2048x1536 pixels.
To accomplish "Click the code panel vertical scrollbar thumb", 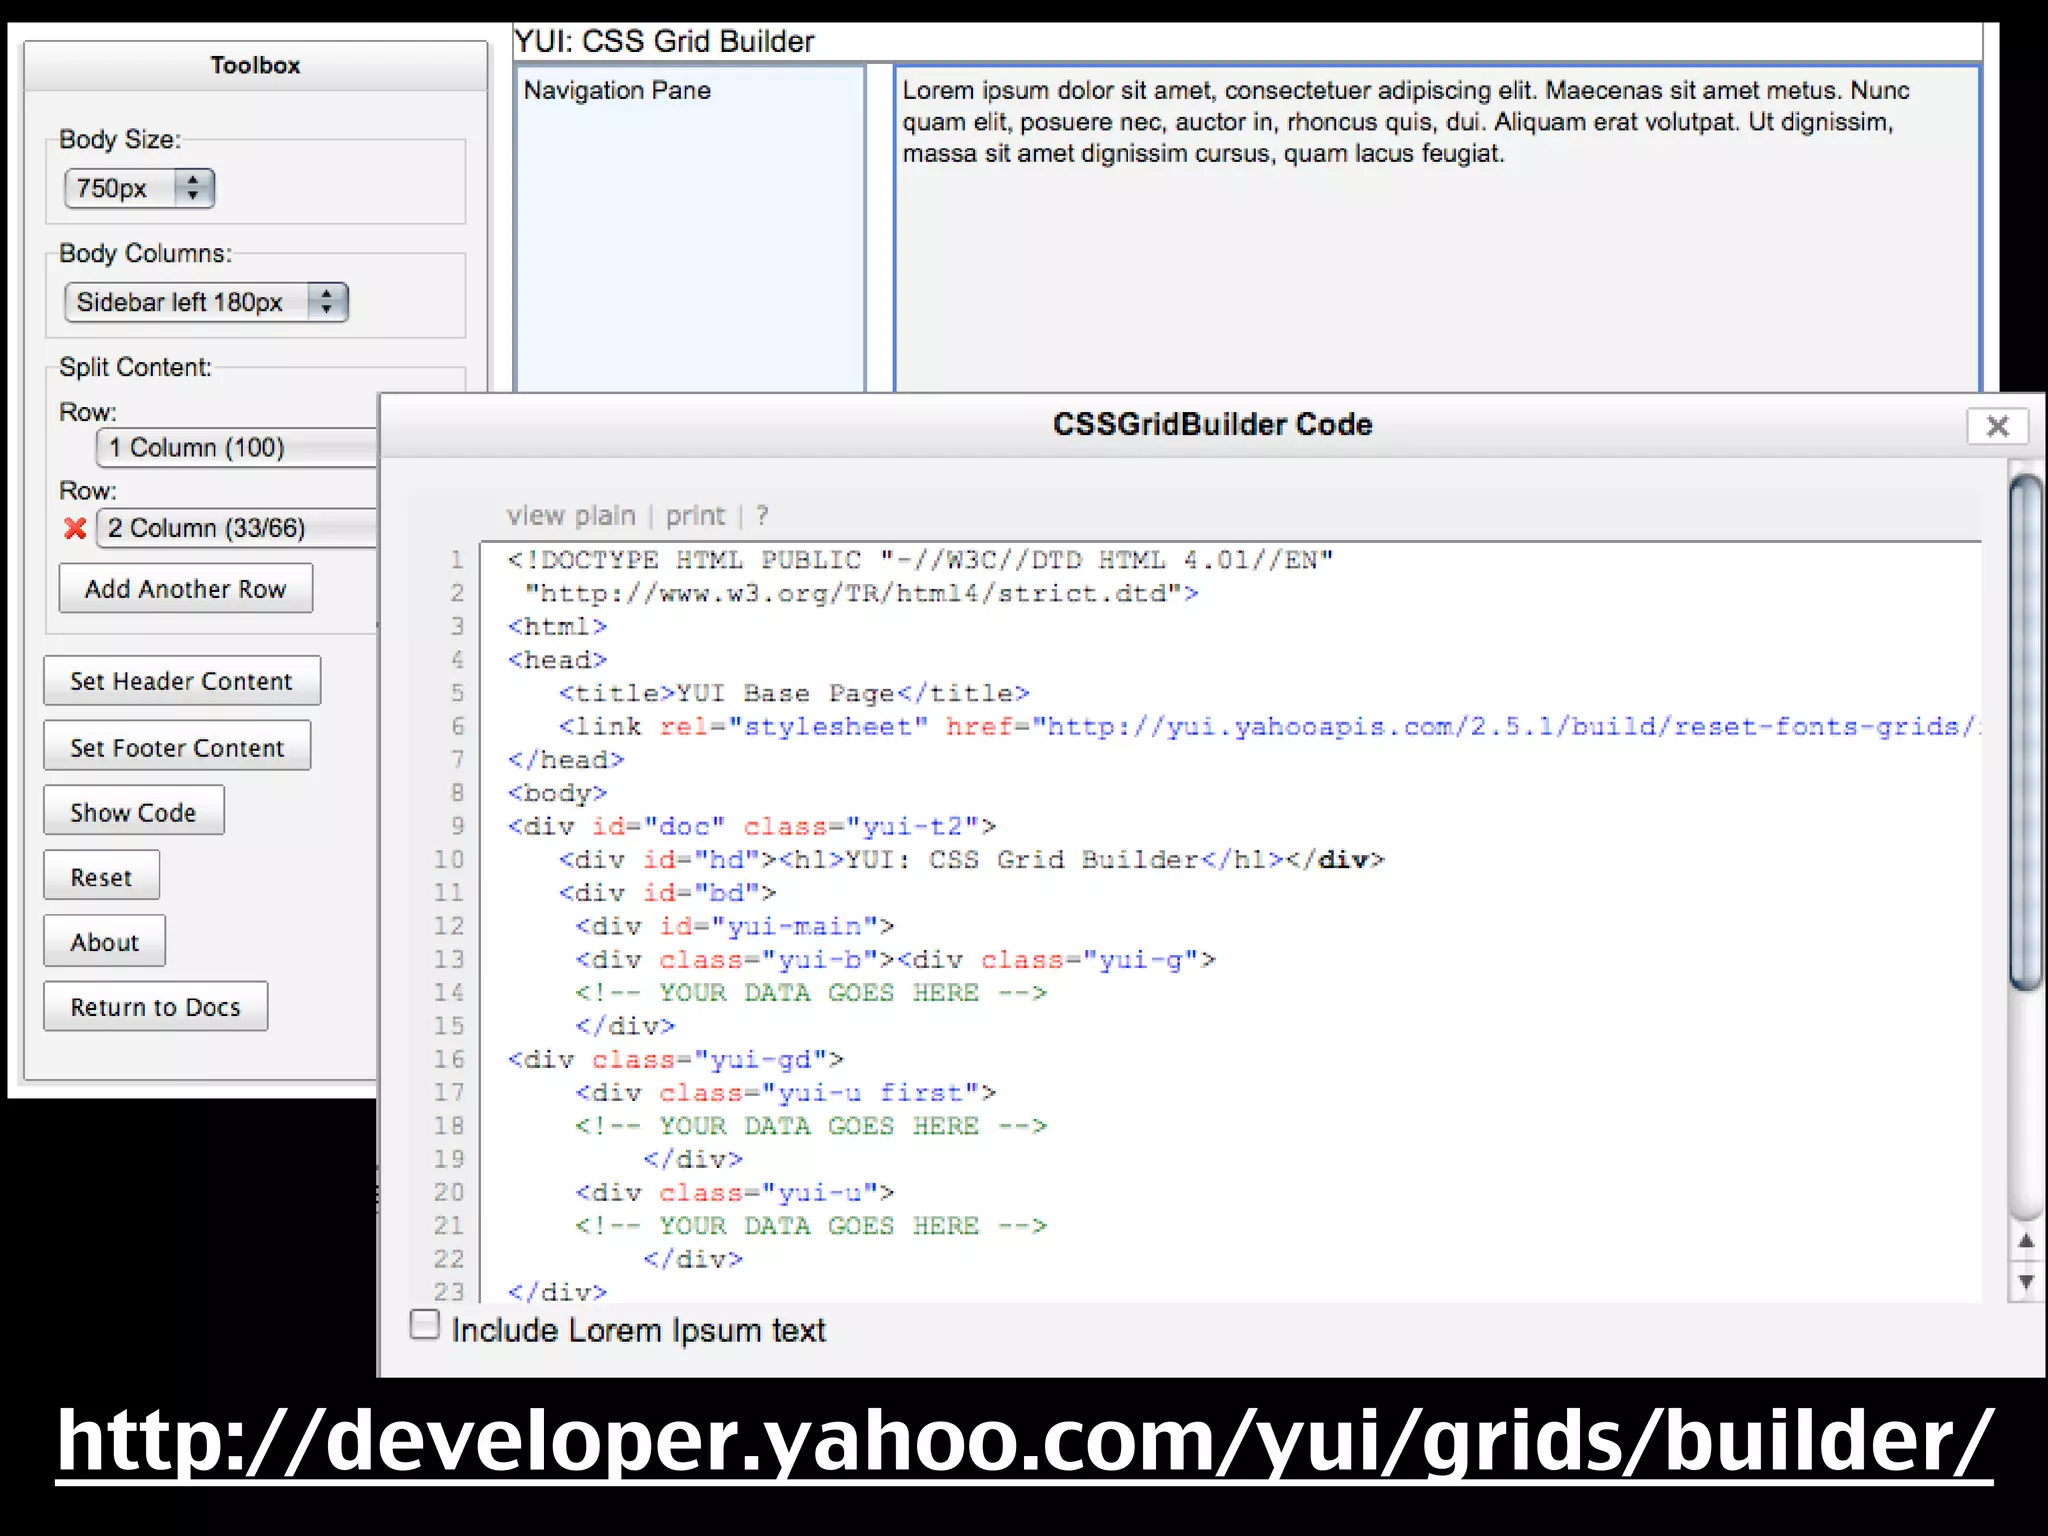I will (x=2026, y=734).
